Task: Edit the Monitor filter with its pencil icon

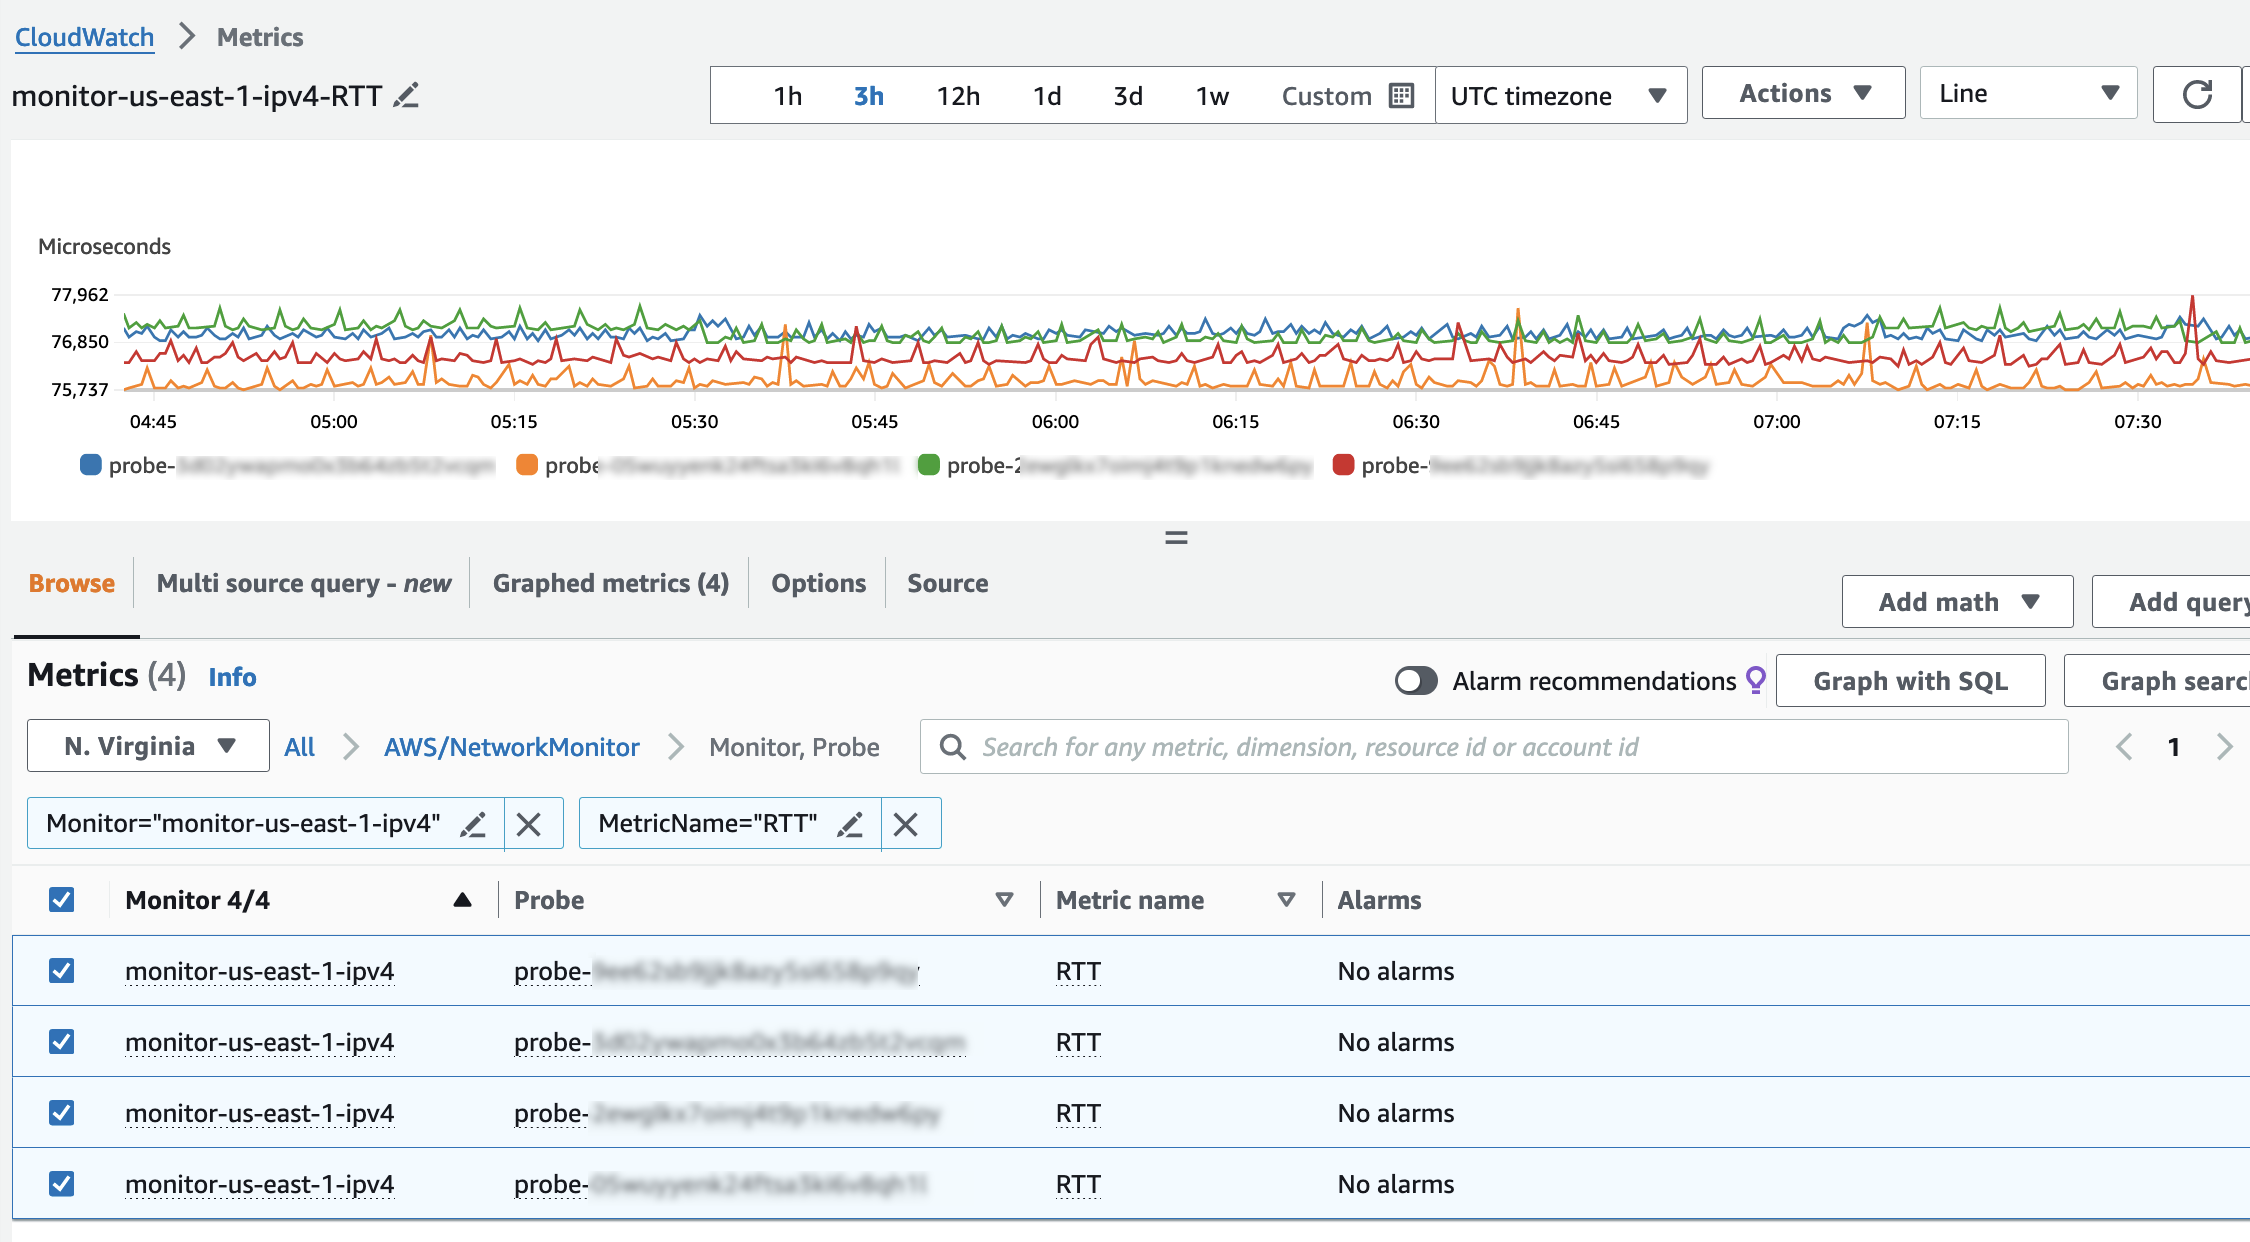Action: (473, 824)
